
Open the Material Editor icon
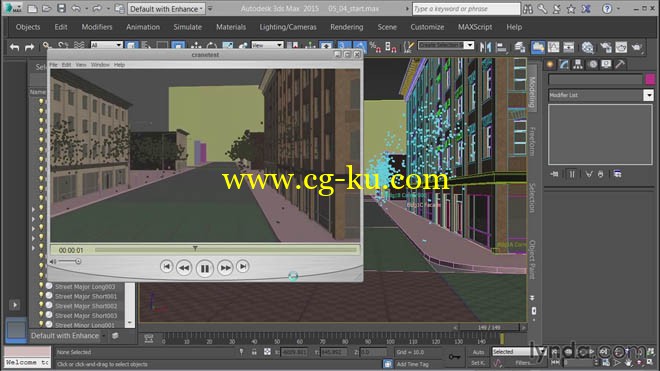[x=588, y=47]
